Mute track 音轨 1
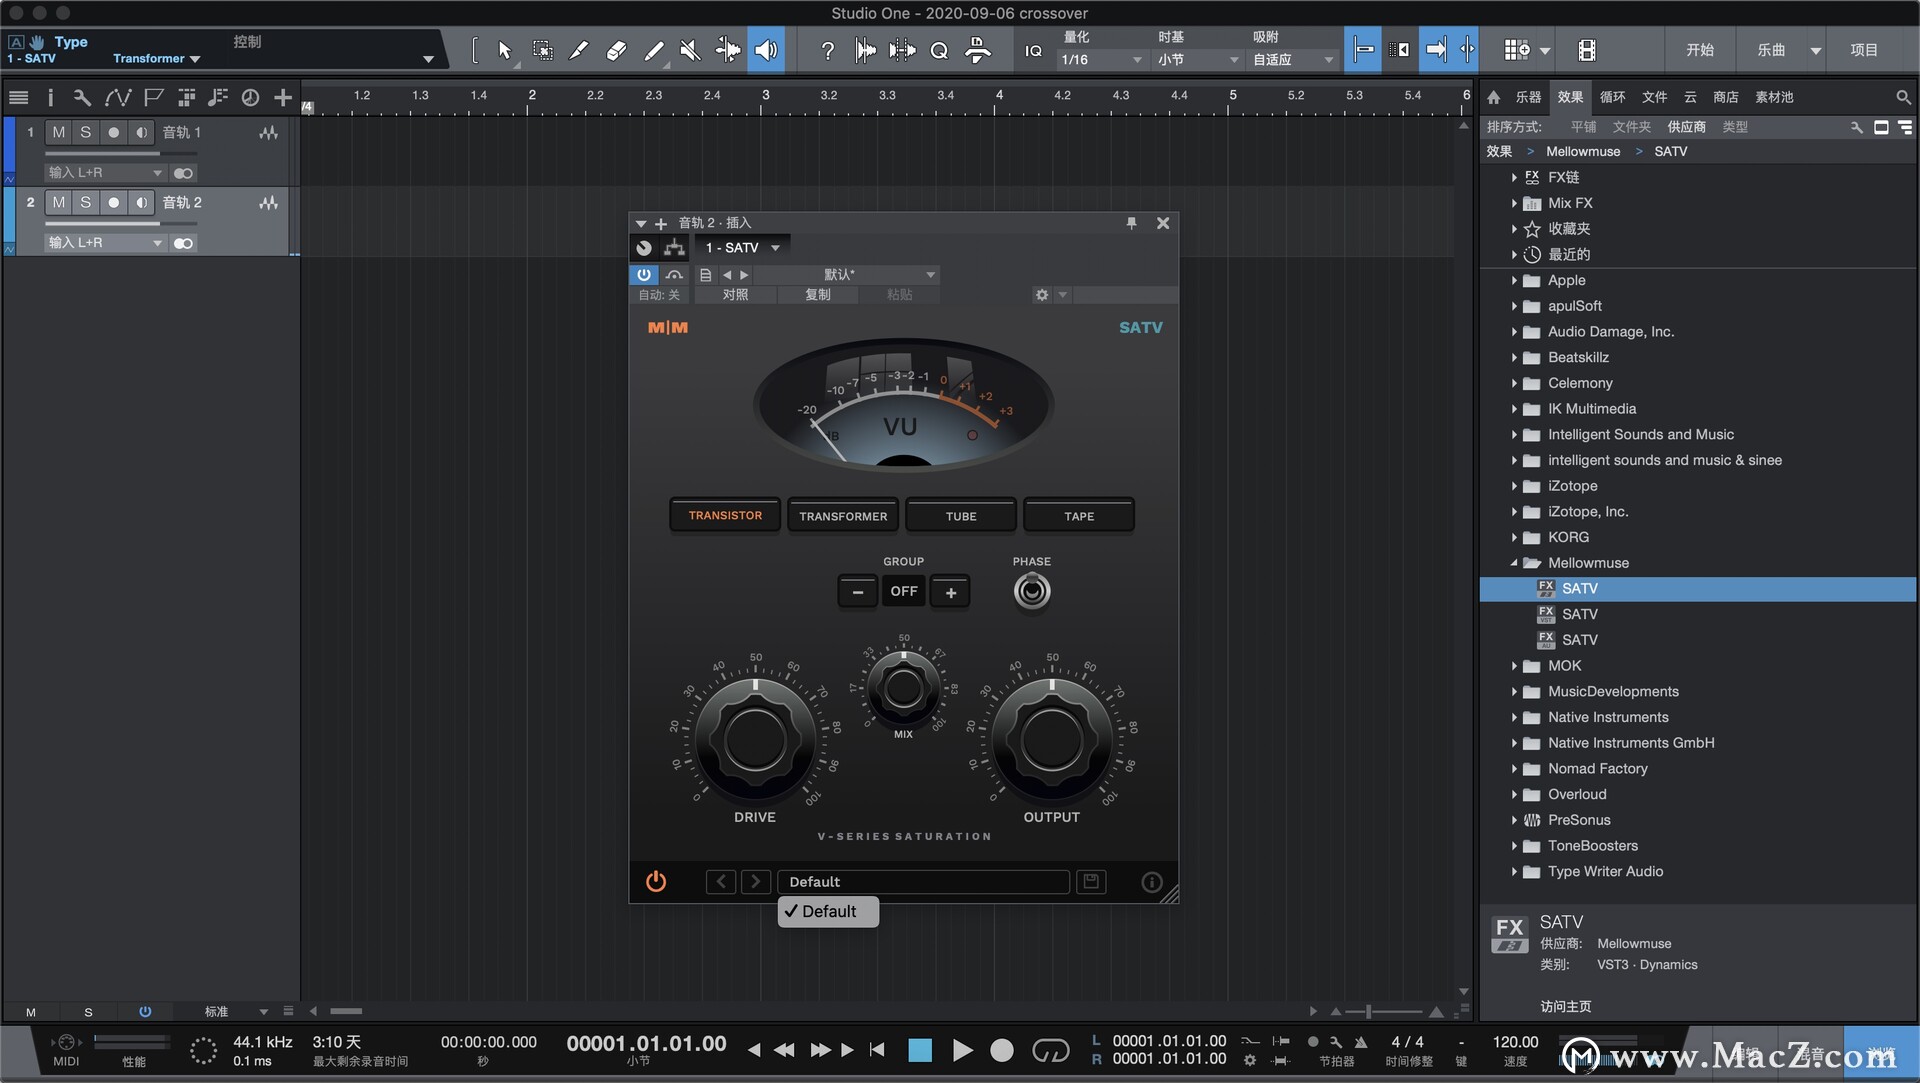 coord(59,132)
